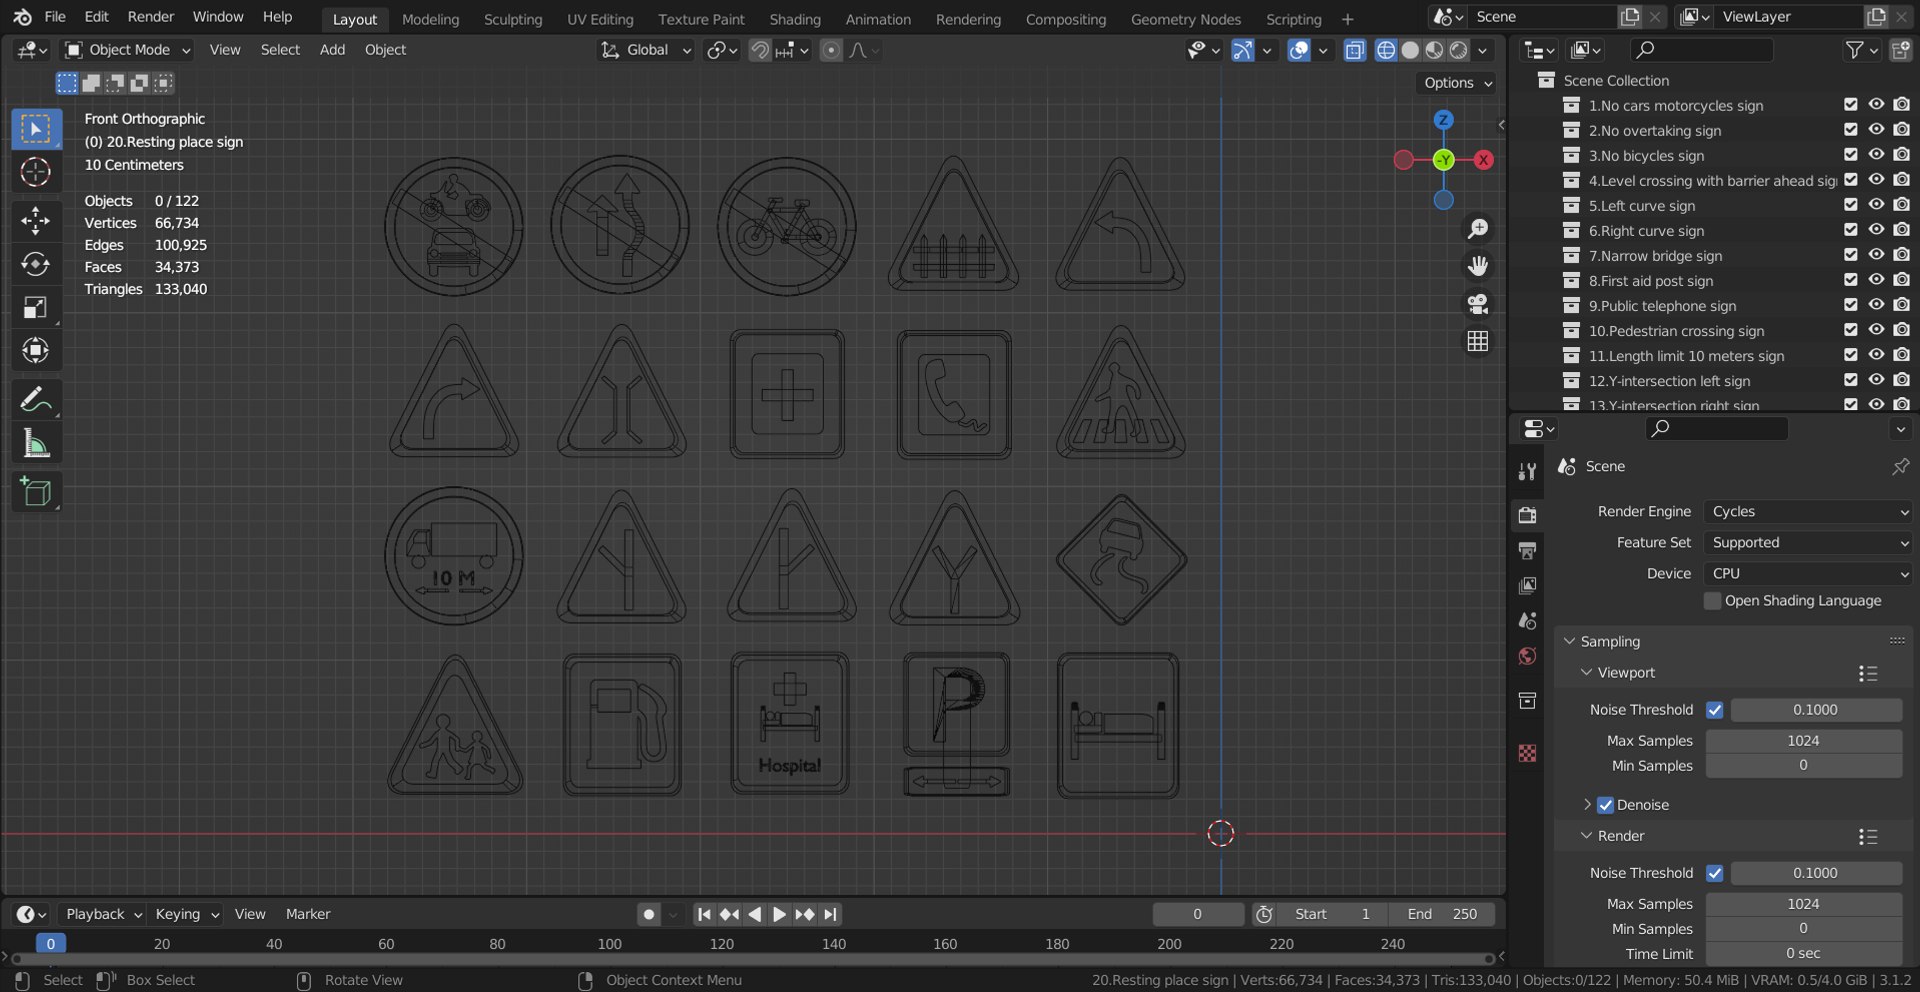Click the render Noise Threshold value field
This screenshot has height=992, width=1920.
pos(1815,873)
